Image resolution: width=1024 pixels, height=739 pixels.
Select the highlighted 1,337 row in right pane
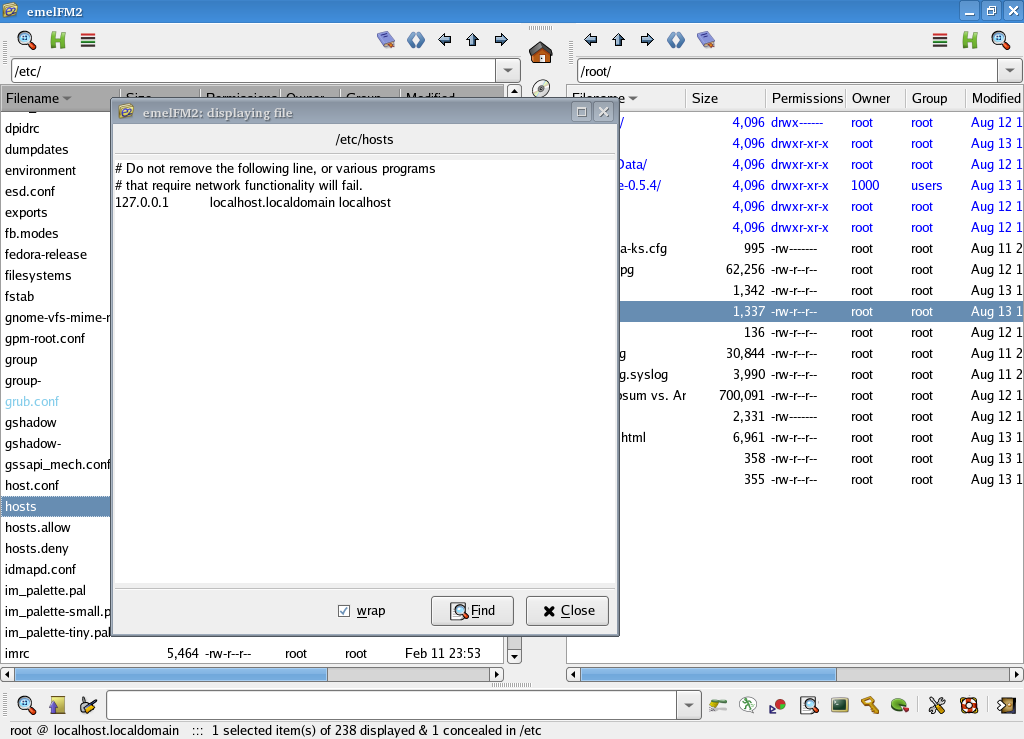point(821,311)
